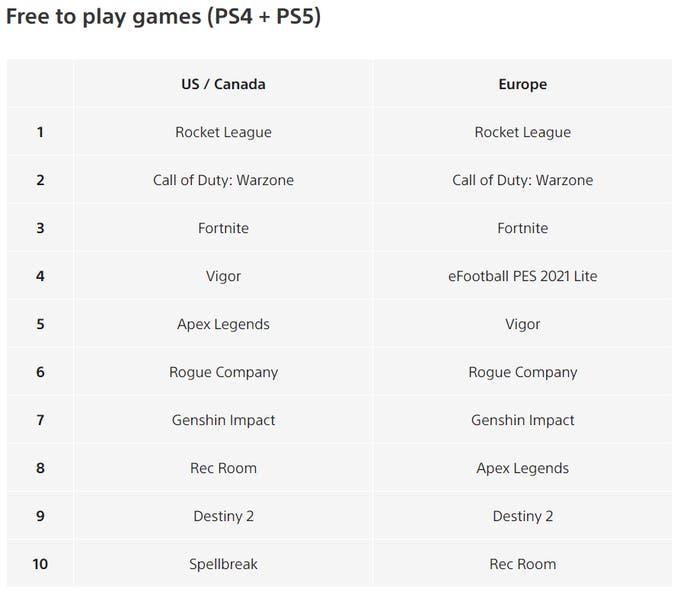Select Rocket League in US / Canada column

223,132
